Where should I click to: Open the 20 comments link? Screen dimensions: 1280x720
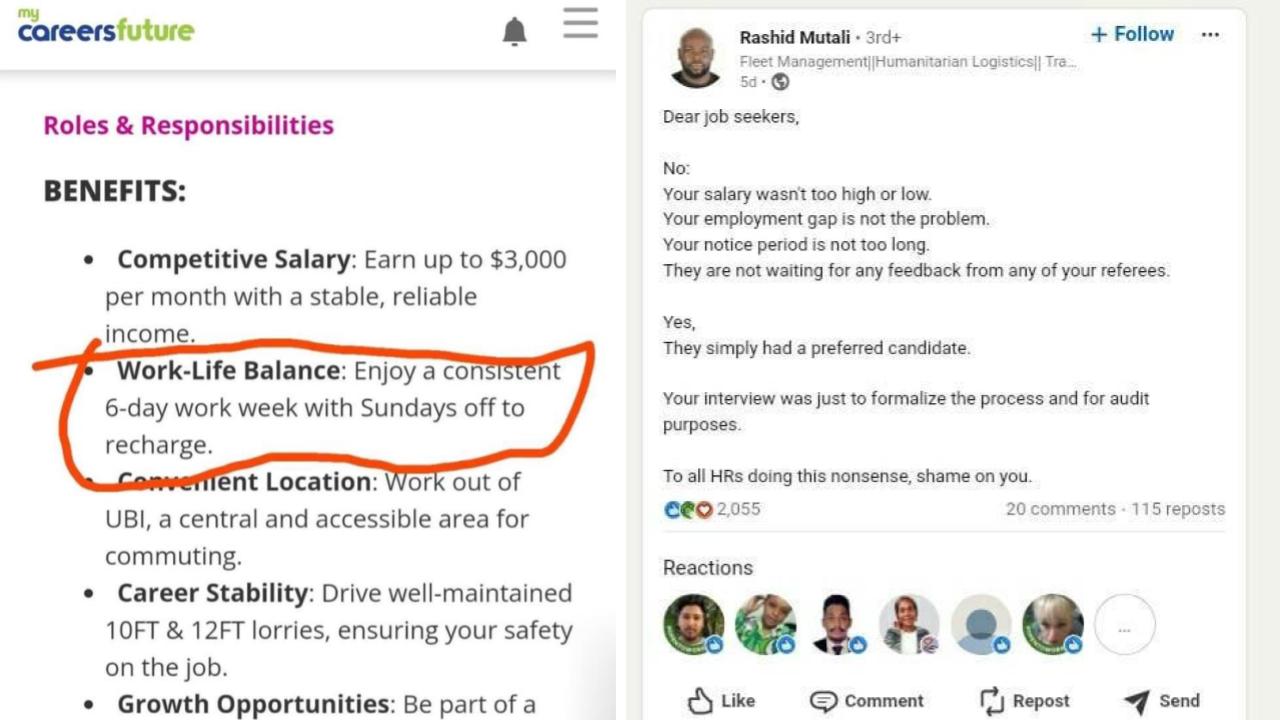[1062, 509]
